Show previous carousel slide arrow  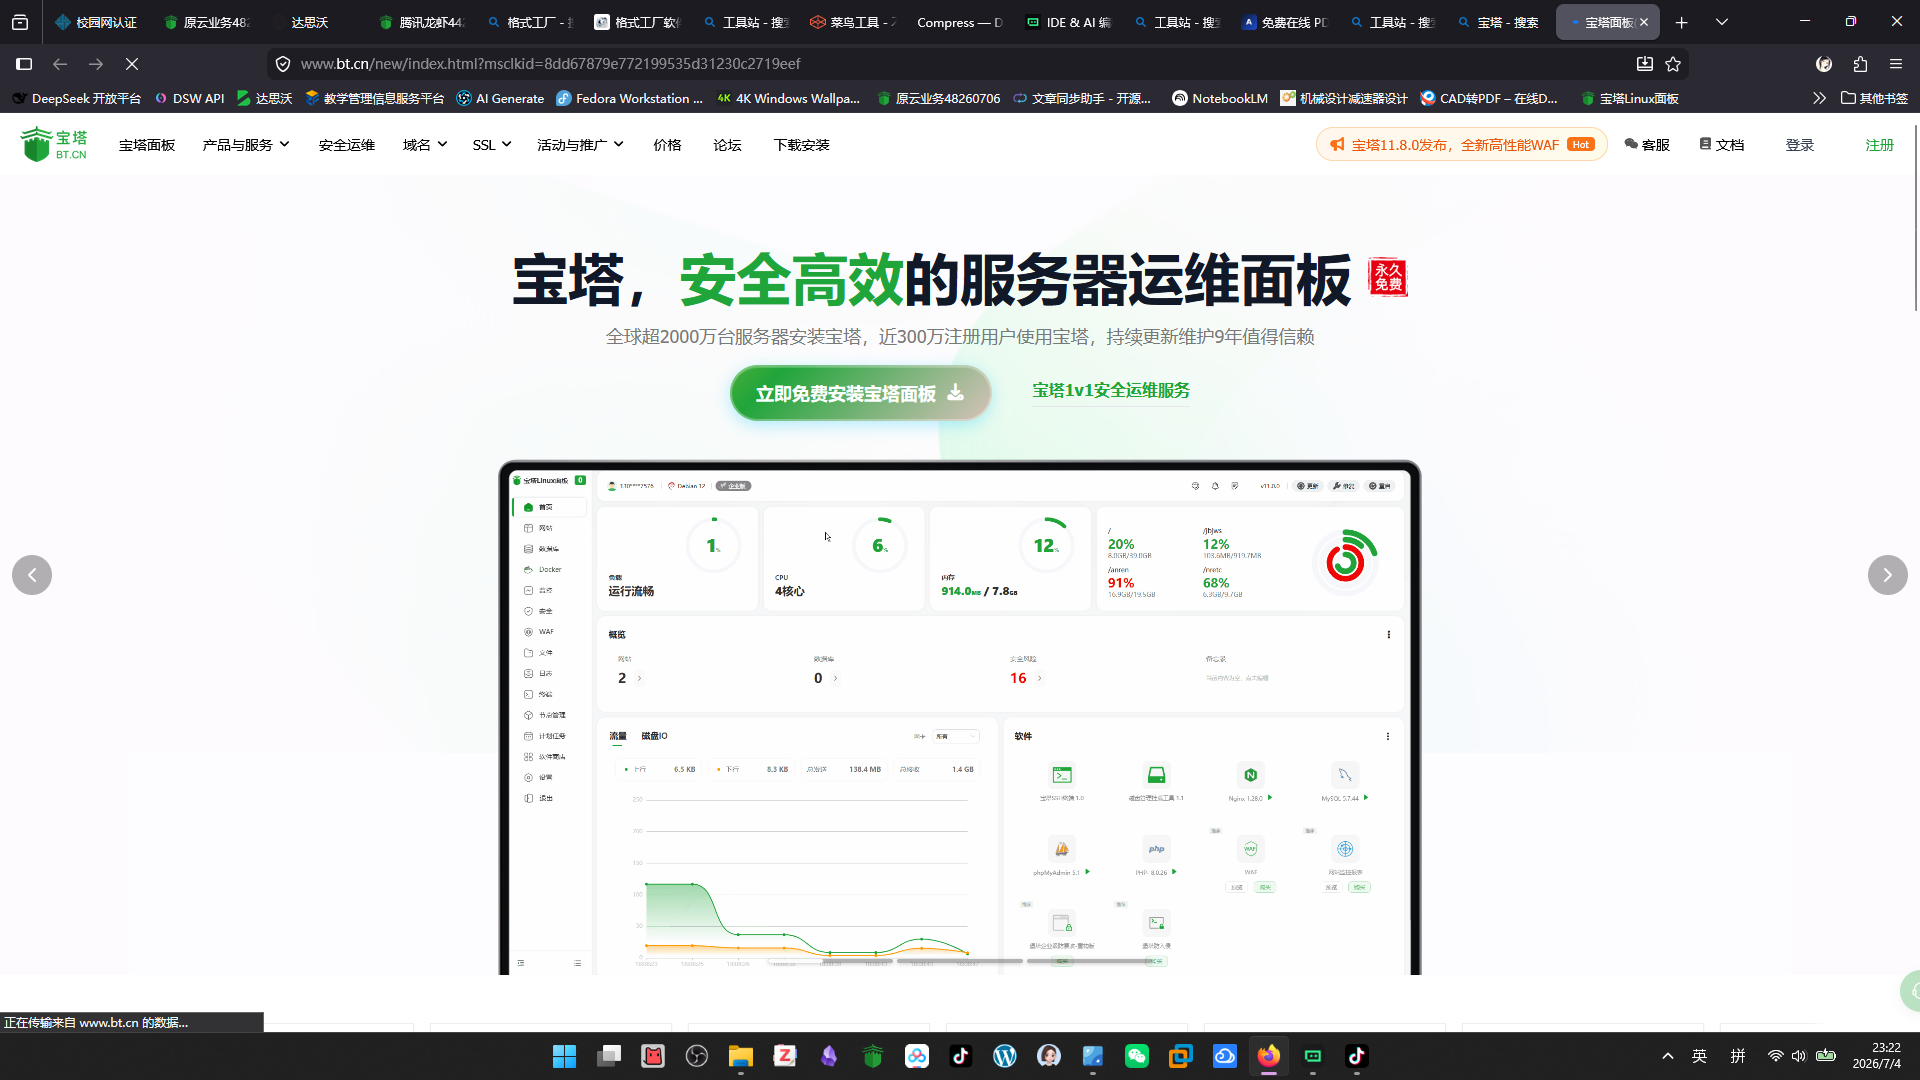[x=32, y=575]
